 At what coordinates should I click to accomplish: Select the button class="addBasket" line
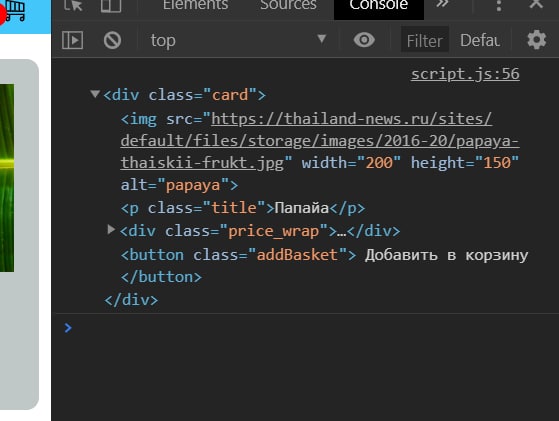point(324,255)
